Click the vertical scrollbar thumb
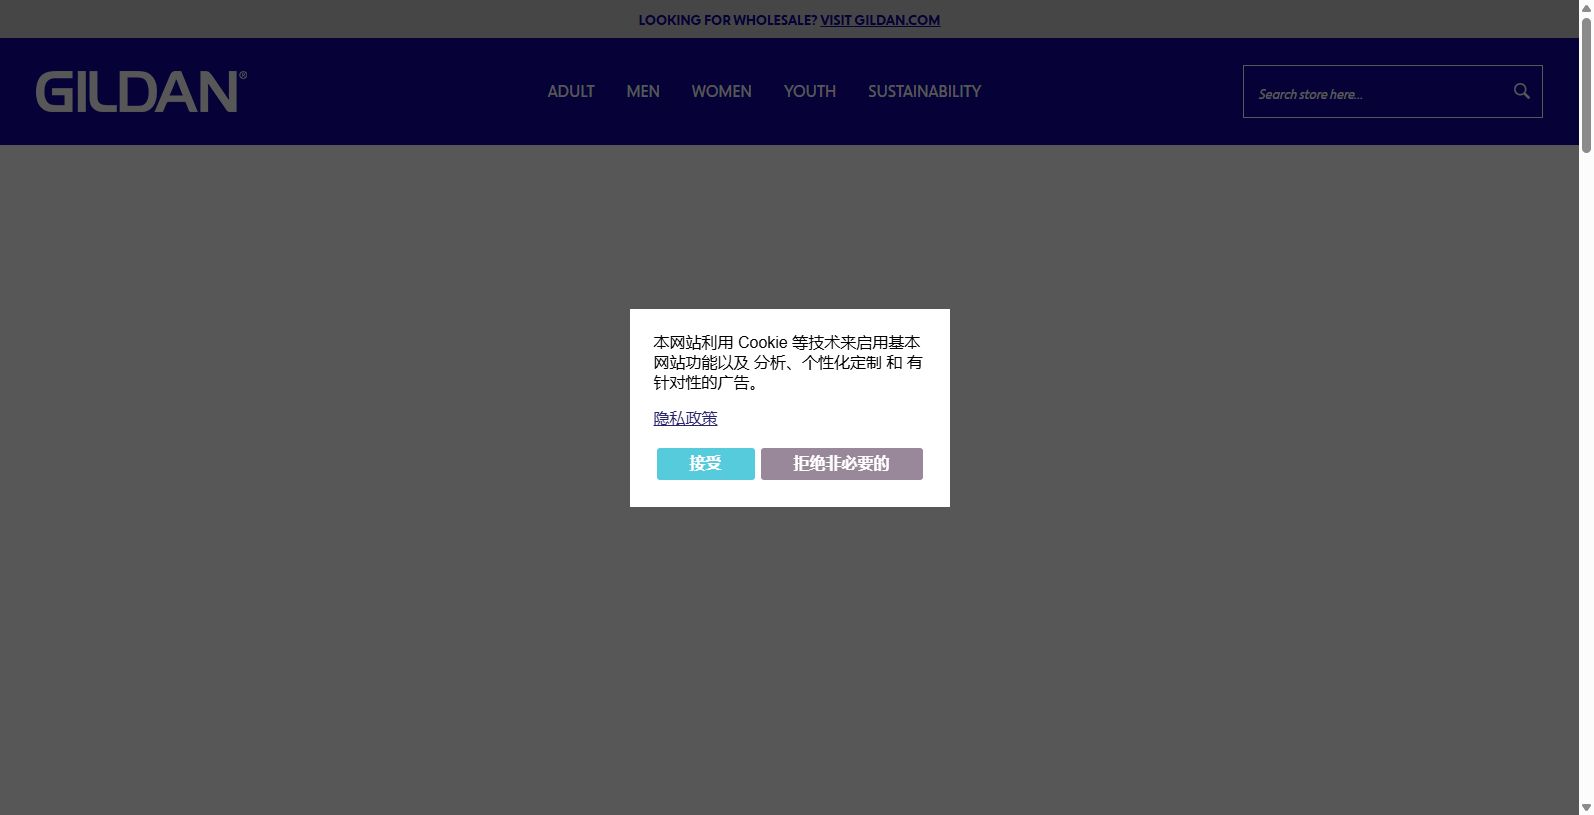The image size is (1594, 815). 1586,84
